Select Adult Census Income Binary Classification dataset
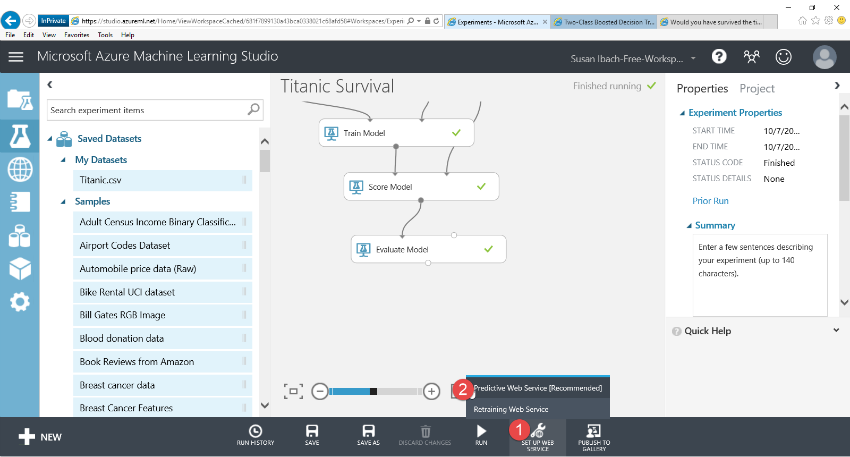 click(163, 222)
